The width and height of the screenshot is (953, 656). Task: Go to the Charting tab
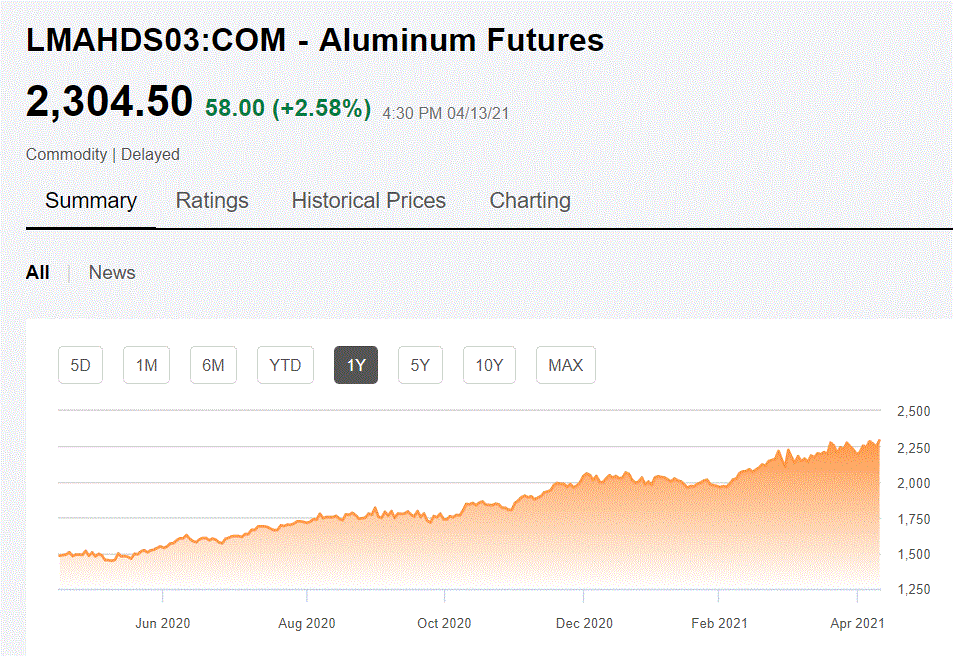click(x=530, y=200)
